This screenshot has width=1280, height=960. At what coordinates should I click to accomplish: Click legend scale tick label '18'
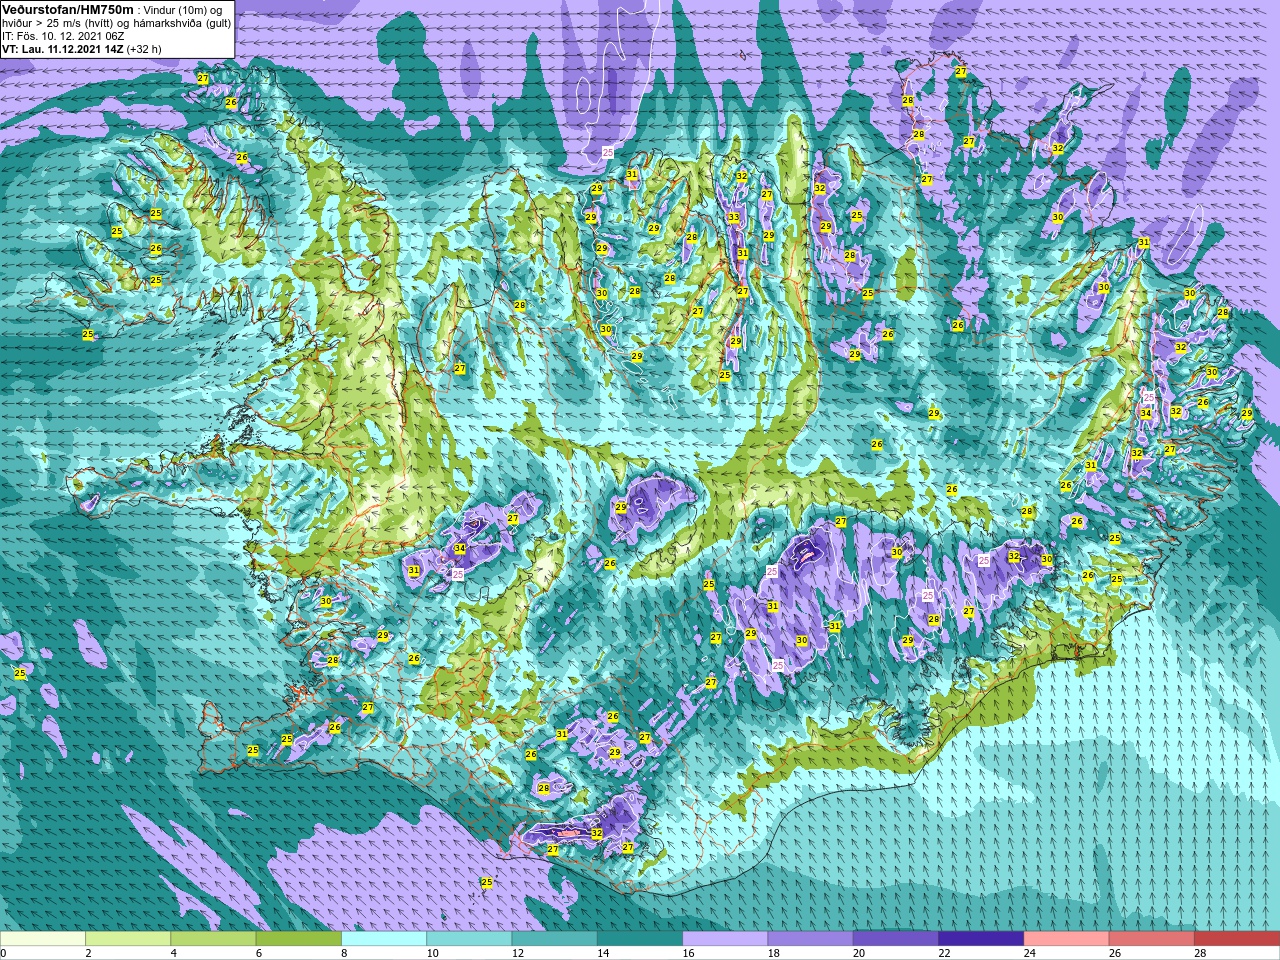click(x=774, y=953)
